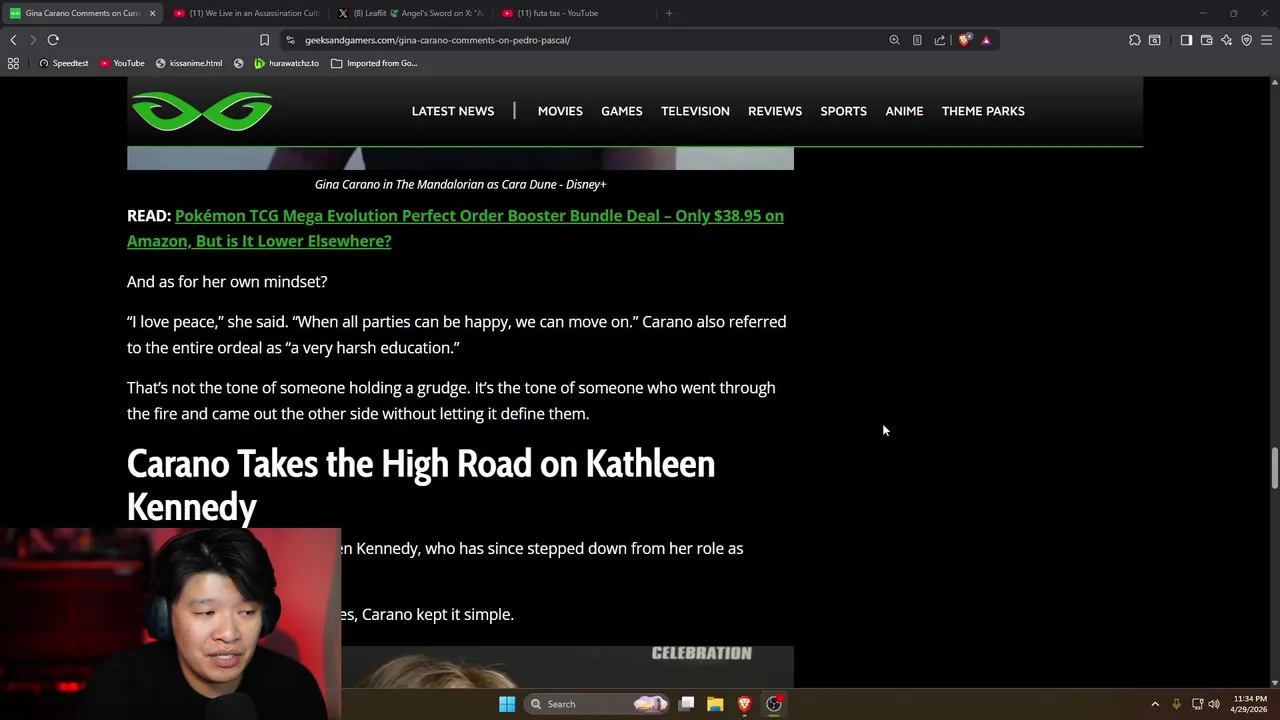Switch to the Leaflit Angel's Sword X tab

tap(411, 13)
